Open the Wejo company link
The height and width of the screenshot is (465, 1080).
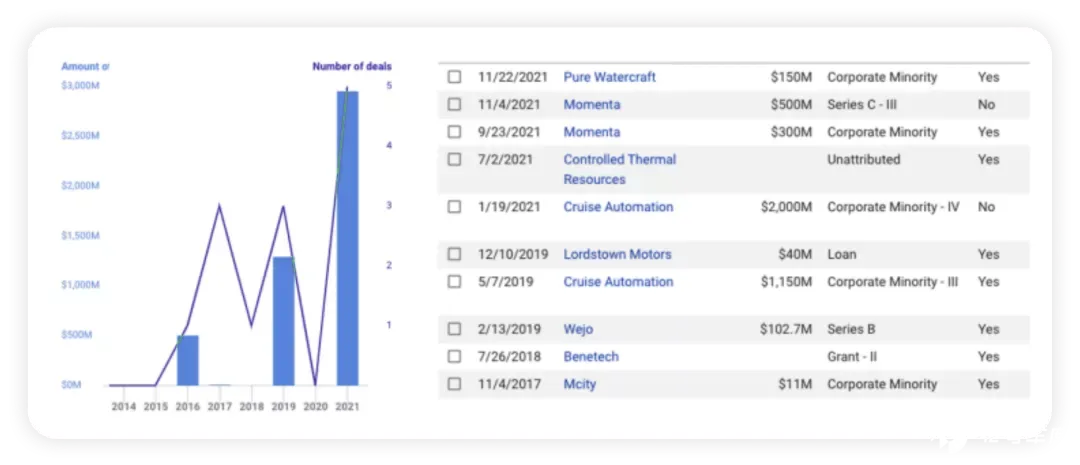coord(578,329)
